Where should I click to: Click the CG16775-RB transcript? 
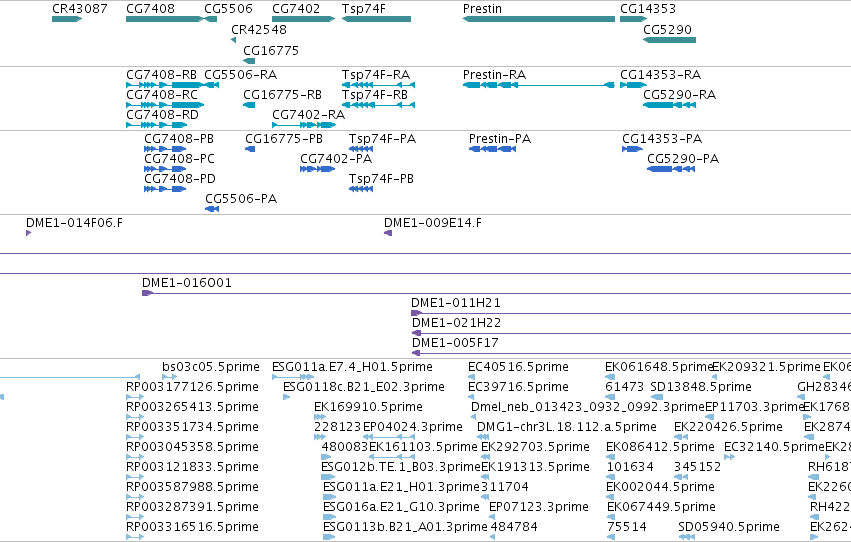point(249,105)
